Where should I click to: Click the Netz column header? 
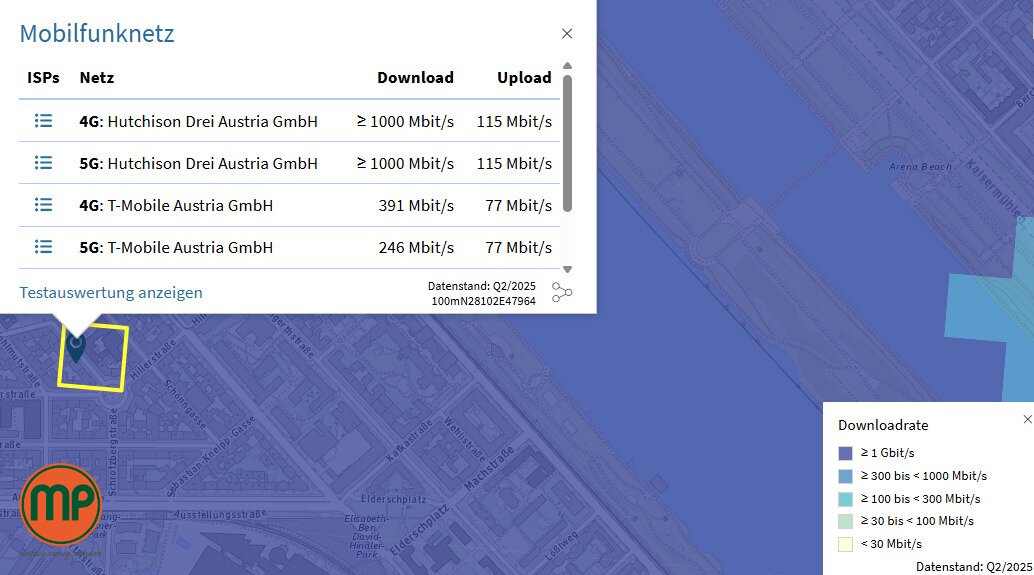tap(97, 78)
